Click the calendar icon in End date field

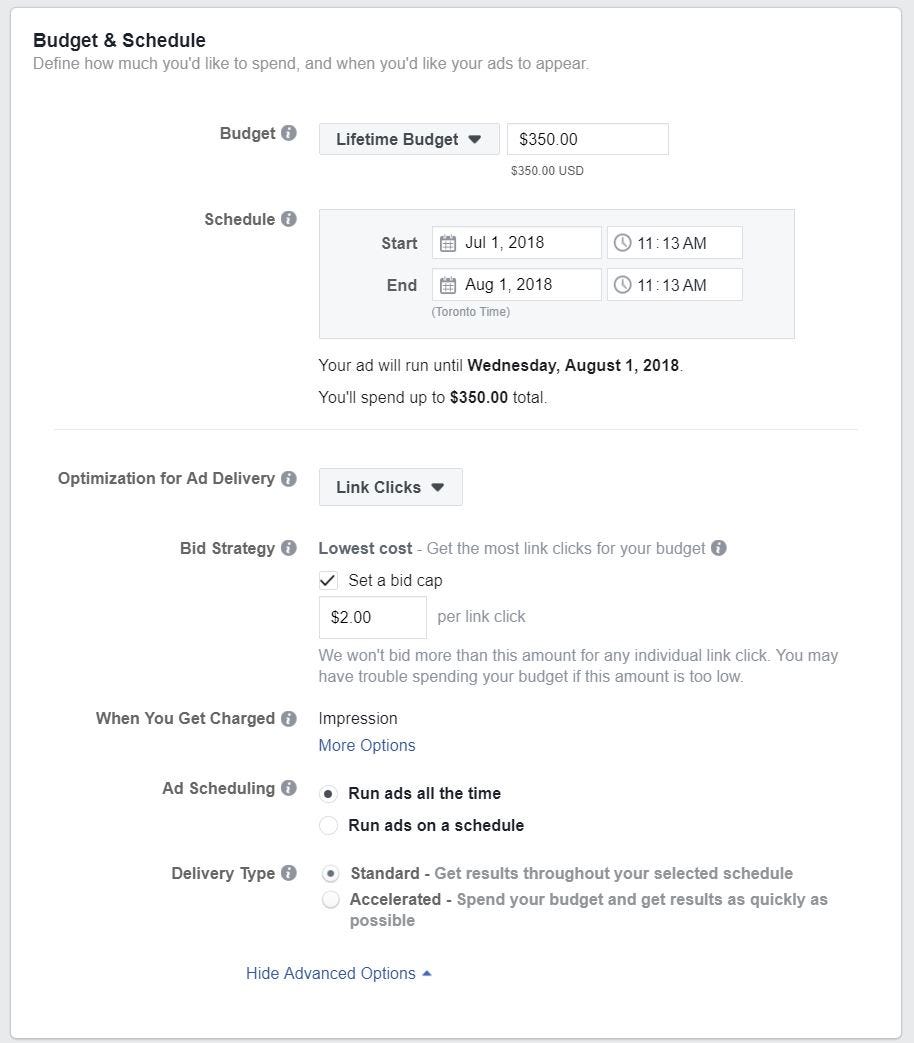point(448,285)
